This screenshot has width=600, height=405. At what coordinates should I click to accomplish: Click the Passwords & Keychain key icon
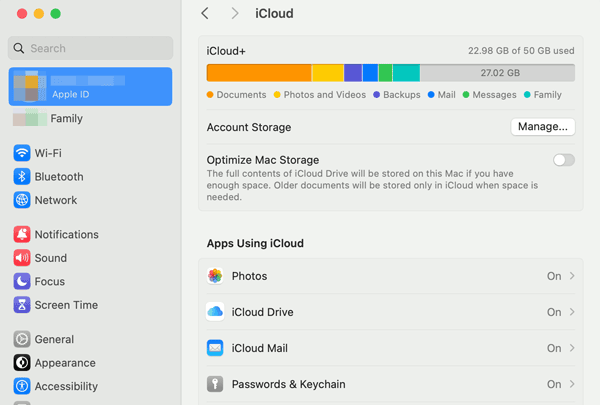coord(215,384)
